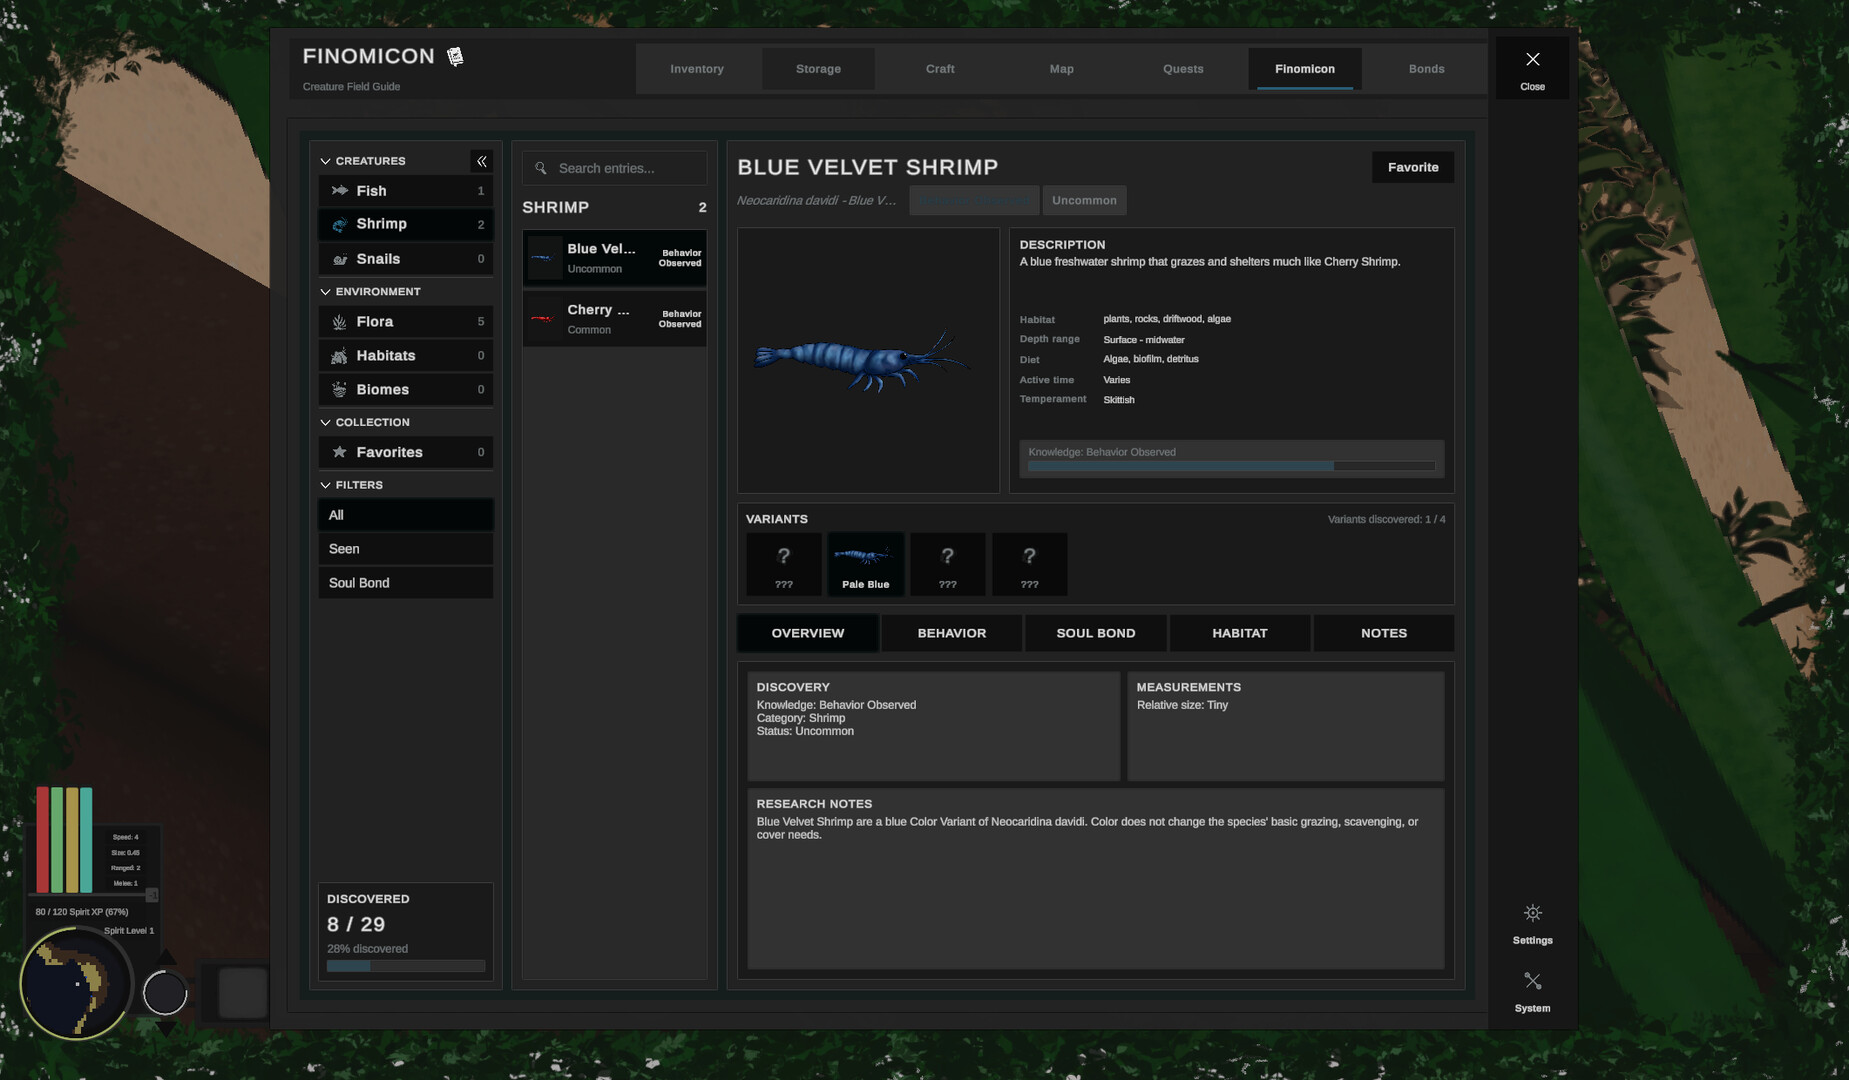
Task: Select the Pale Blue variant
Action: click(x=866, y=565)
